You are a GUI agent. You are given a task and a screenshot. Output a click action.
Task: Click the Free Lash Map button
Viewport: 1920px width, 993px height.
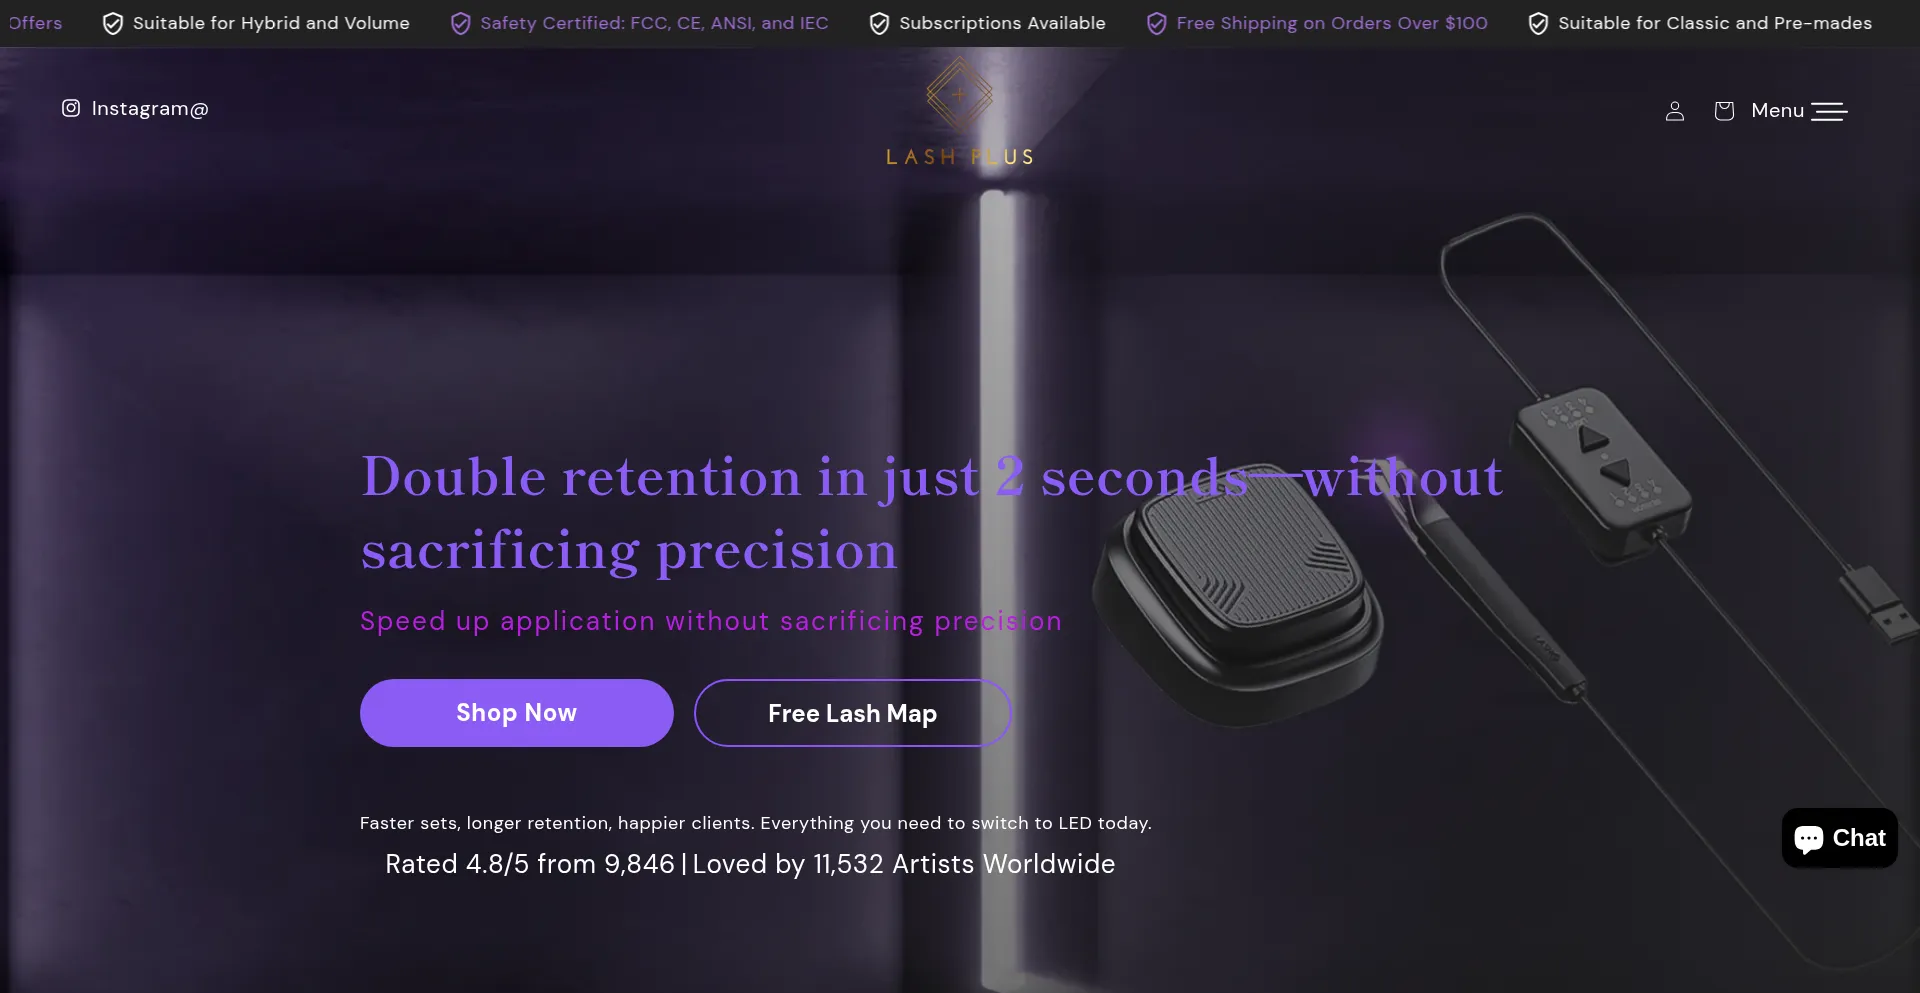(x=853, y=713)
